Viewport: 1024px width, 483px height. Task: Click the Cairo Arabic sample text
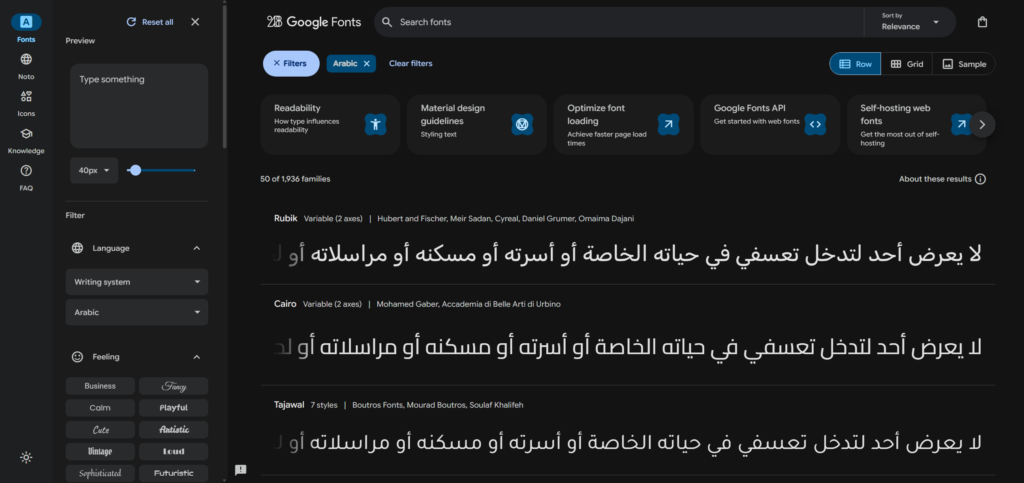pos(627,348)
